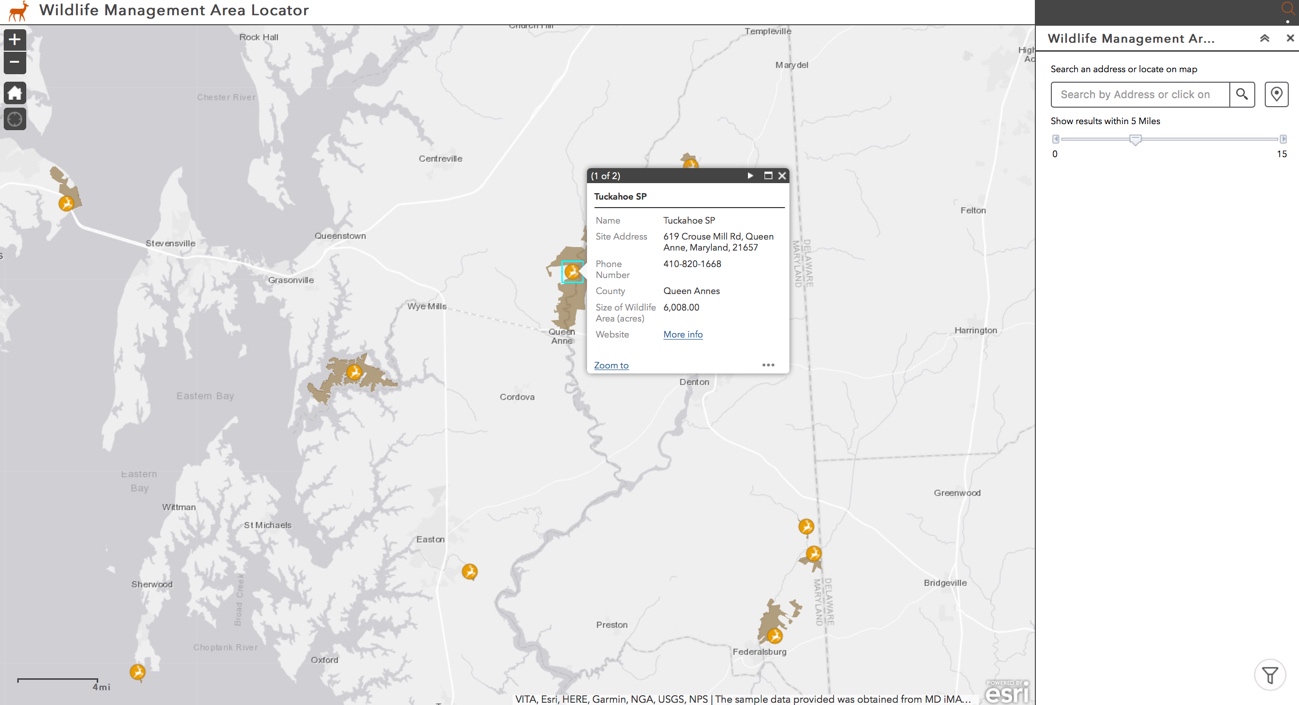Click the Show results within 5 Miles label

pyautogui.click(x=1105, y=121)
